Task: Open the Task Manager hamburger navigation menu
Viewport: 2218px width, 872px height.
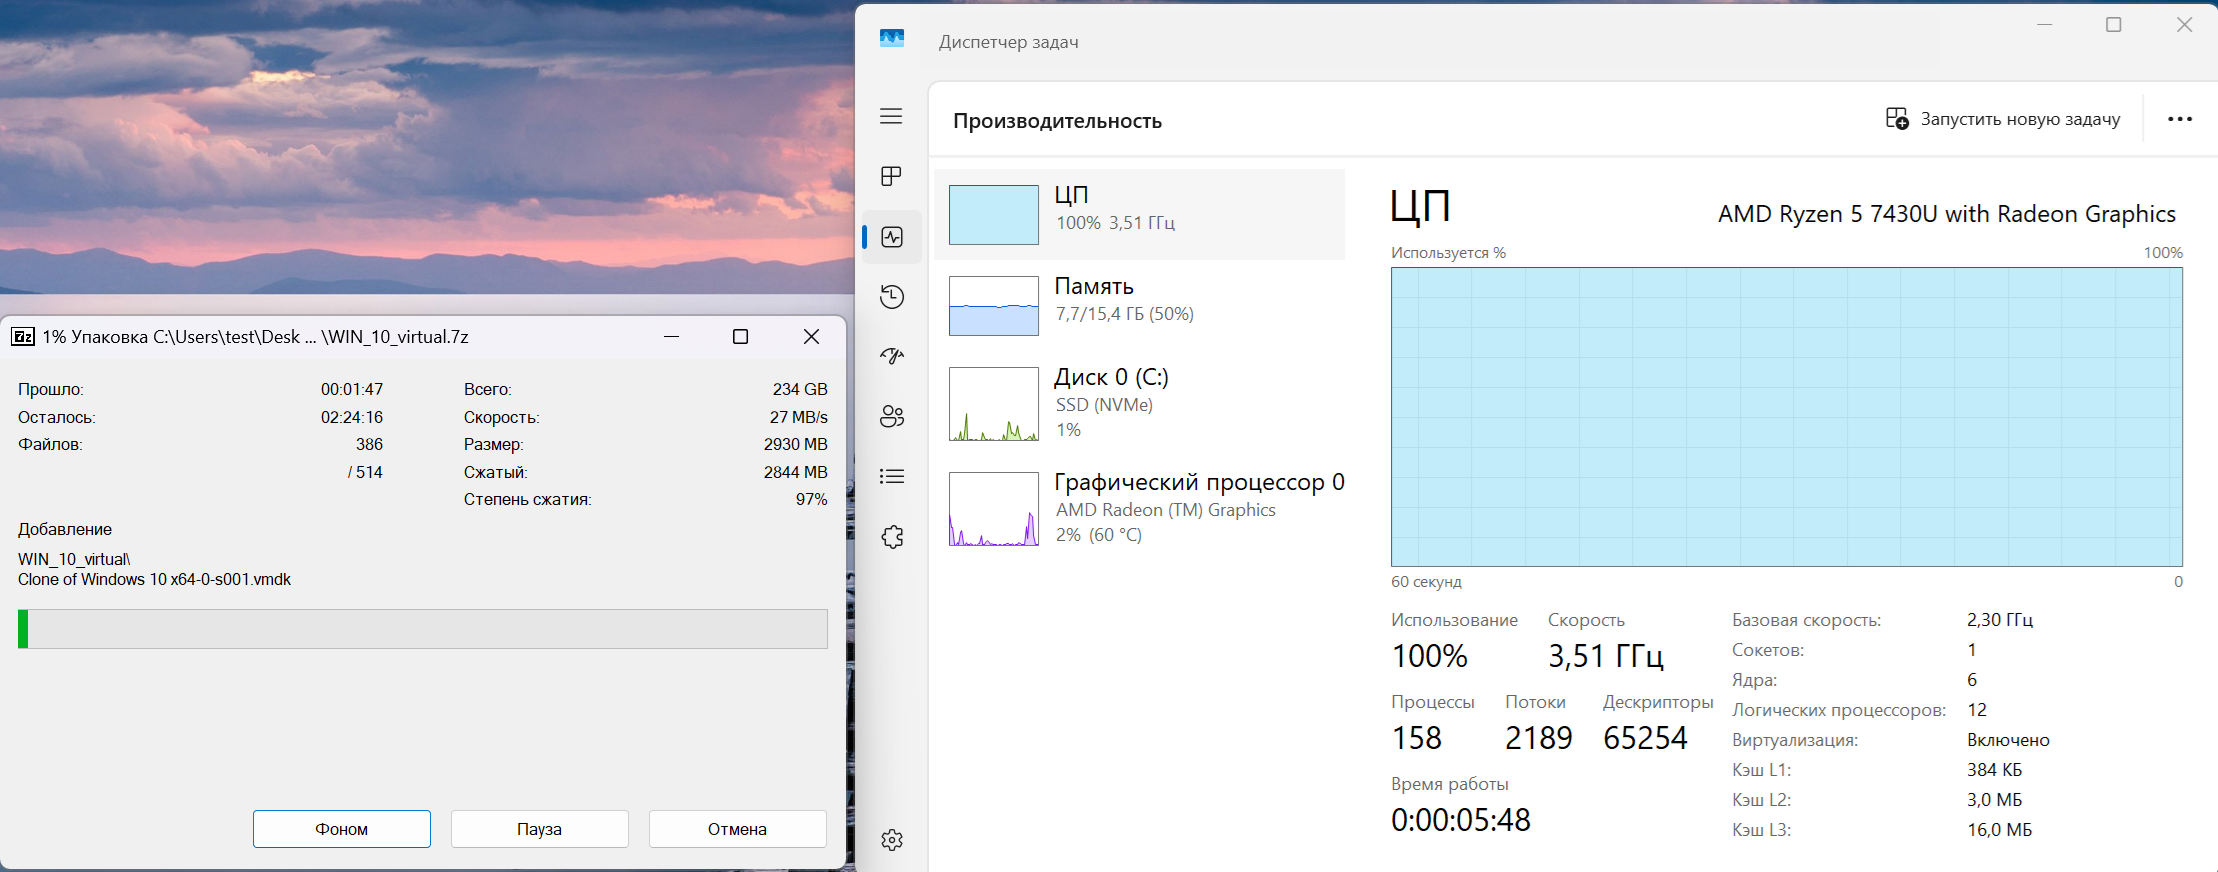Action: pyautogui.click(x=891, y=116)
